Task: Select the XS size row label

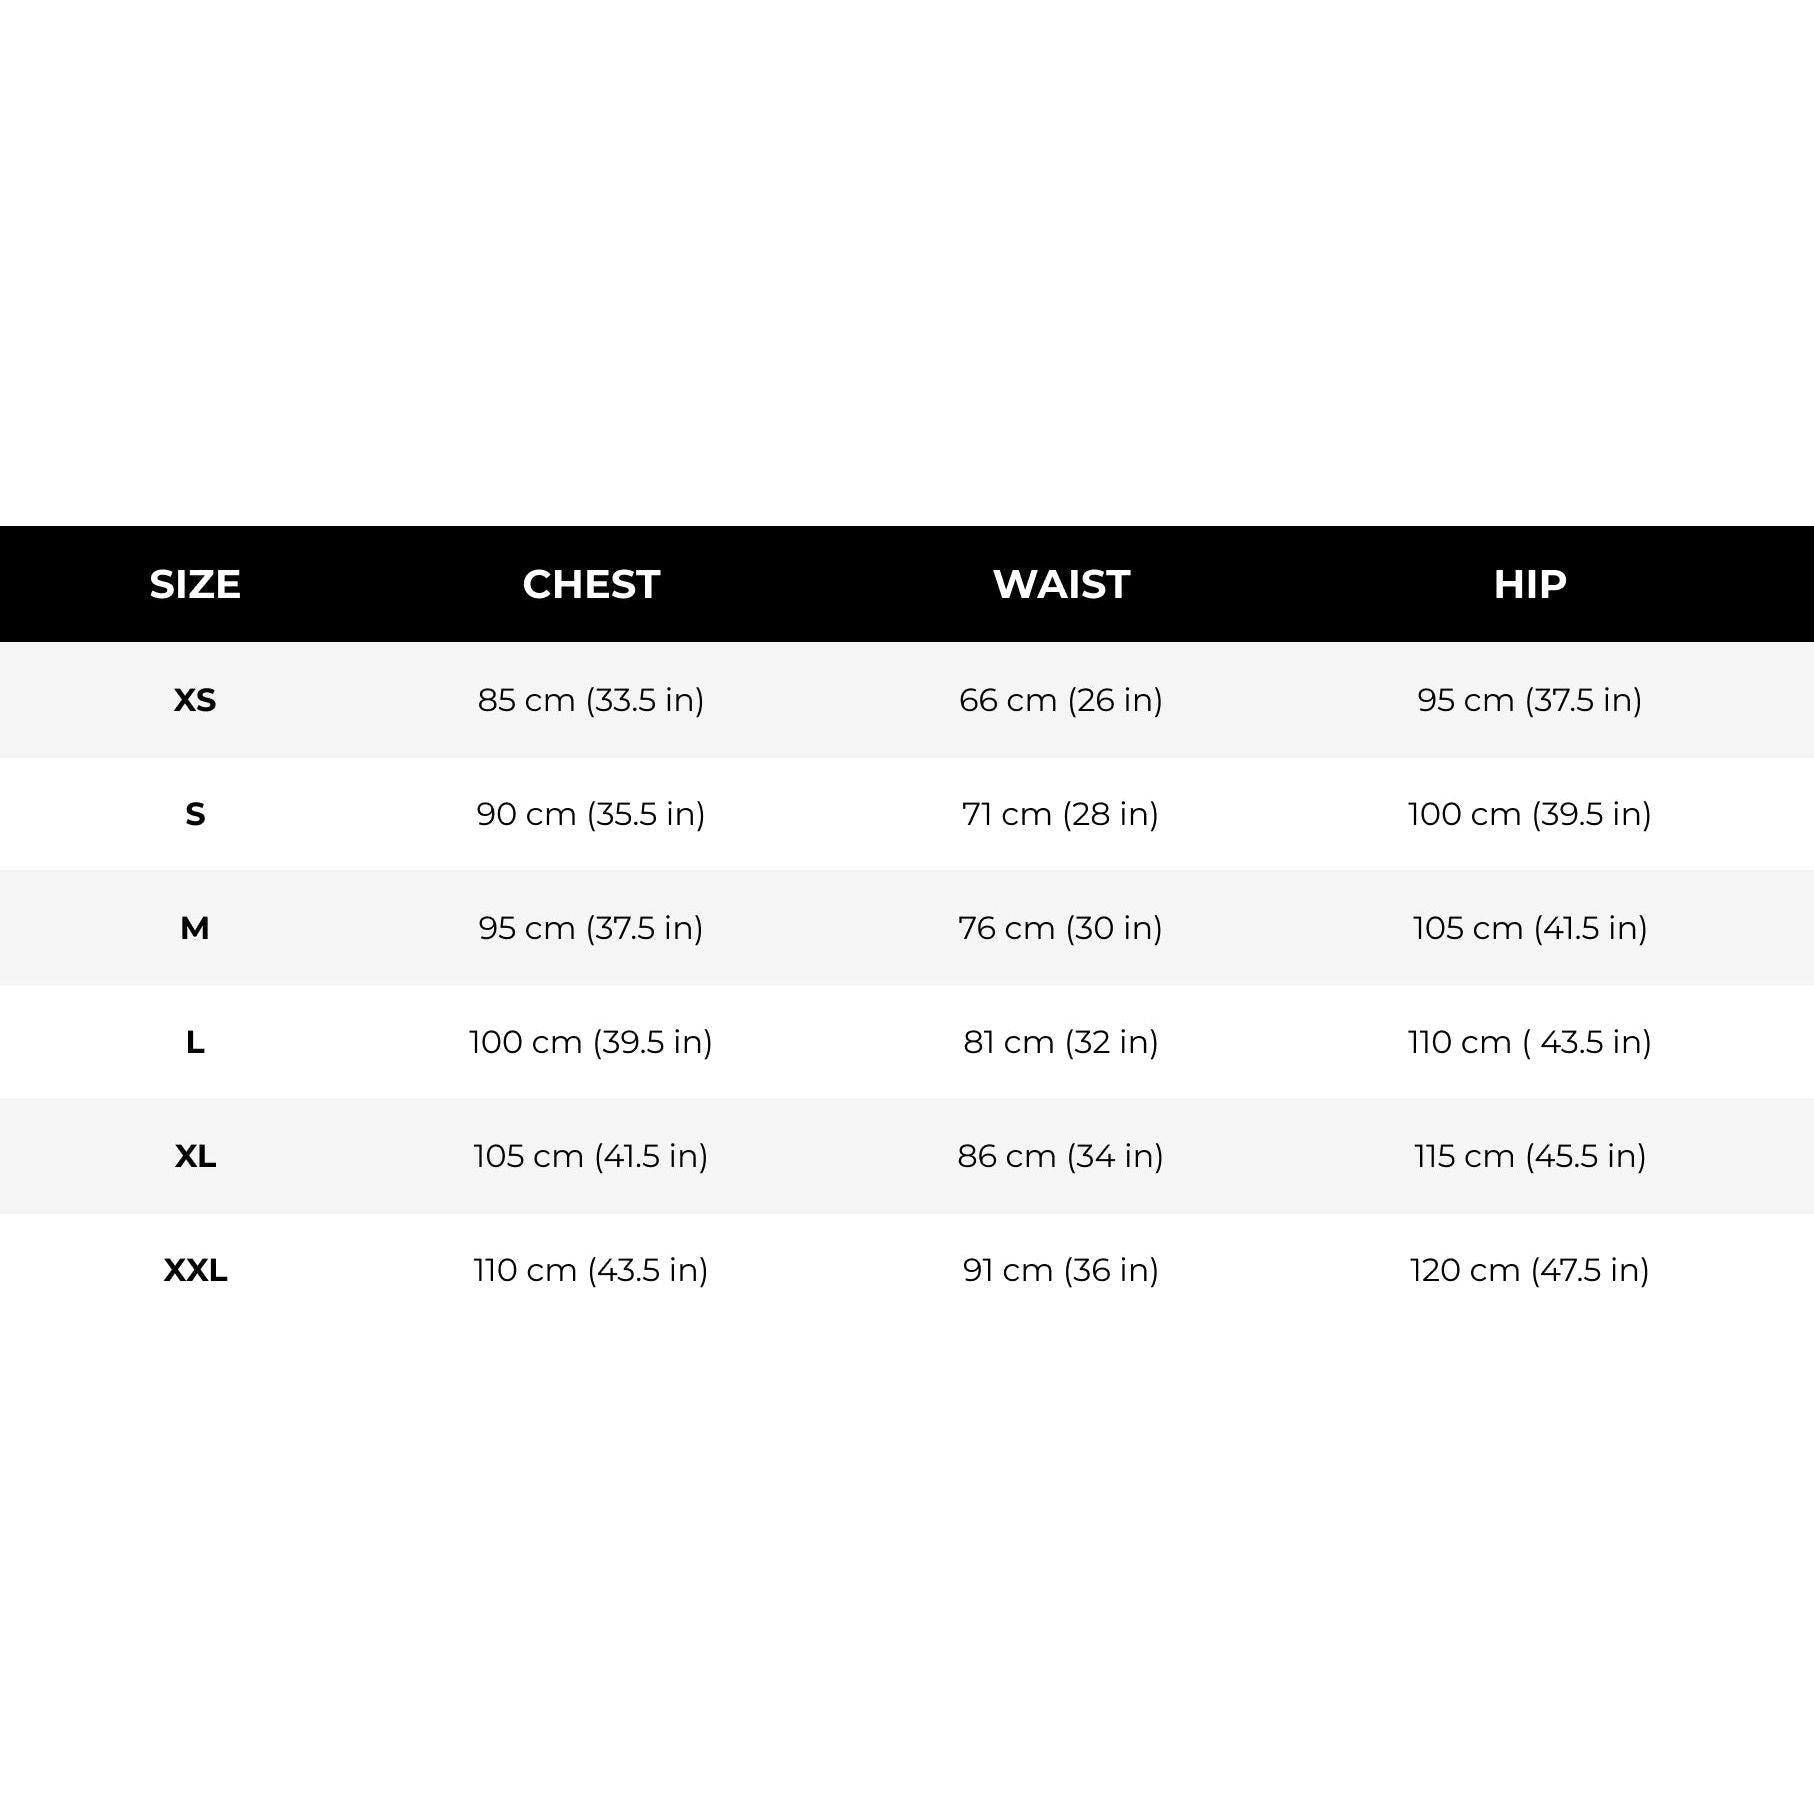Action: pyautogui.click(x=195, y=700)
